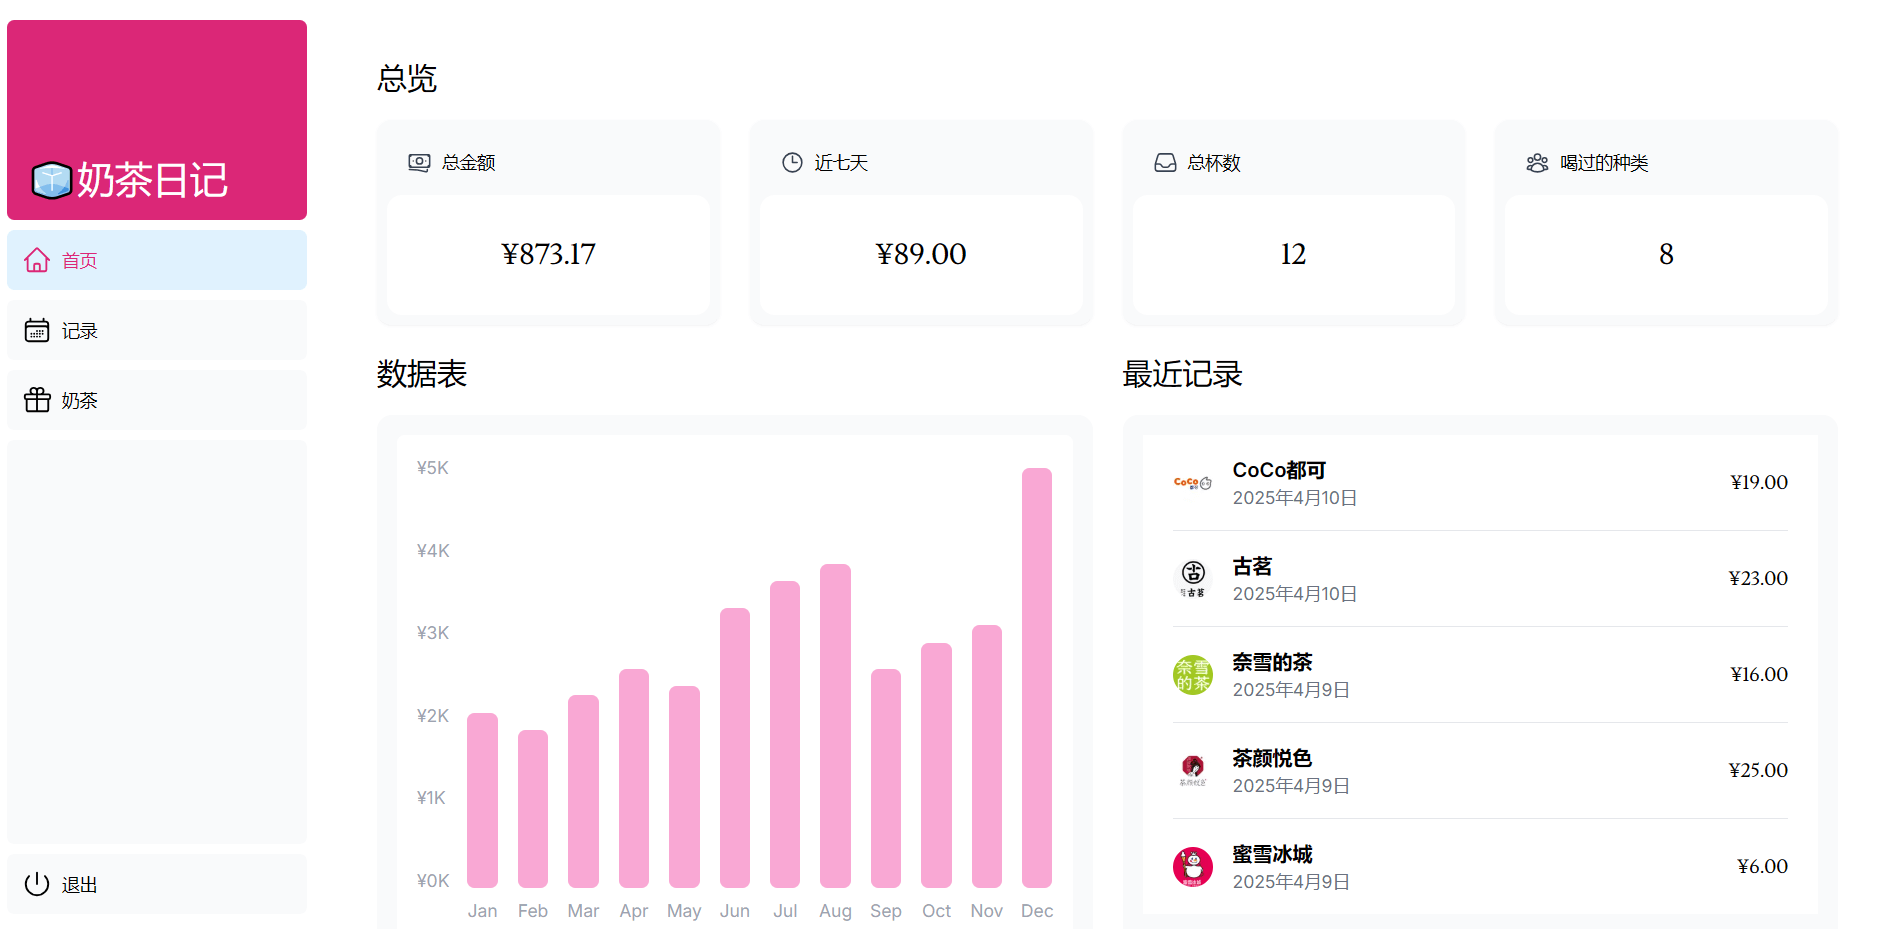This screenshot has height=929, width=1898.
Task: Click the inbox icon next to 总杯数
Action: pyautogui.click(x=1165, y=162)
